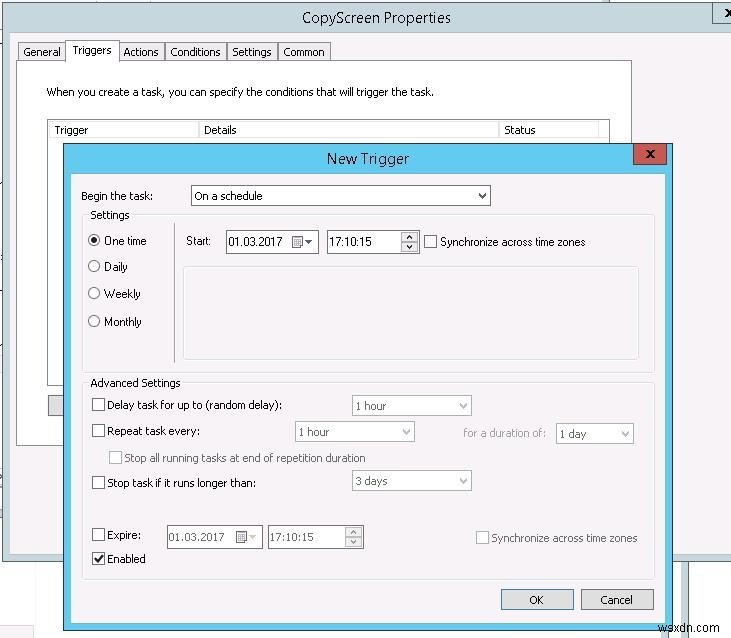Close the New Trigger dialog
Viewport: 731px width, 638px height.
pos(650,154)
